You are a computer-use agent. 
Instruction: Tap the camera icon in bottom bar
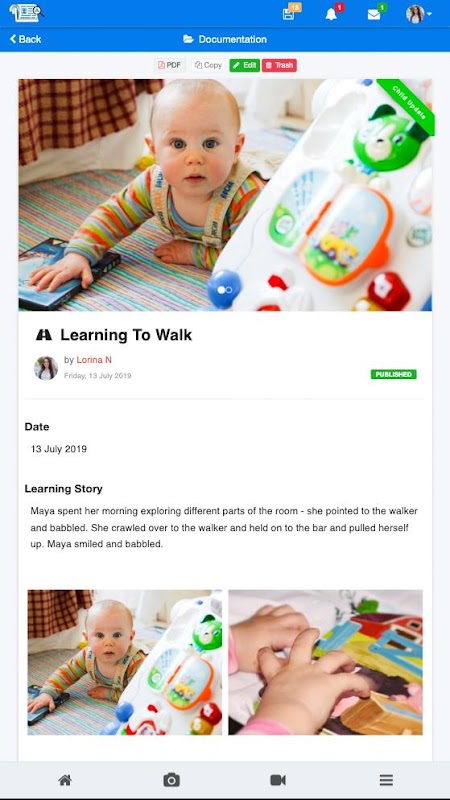pos(171,780)
